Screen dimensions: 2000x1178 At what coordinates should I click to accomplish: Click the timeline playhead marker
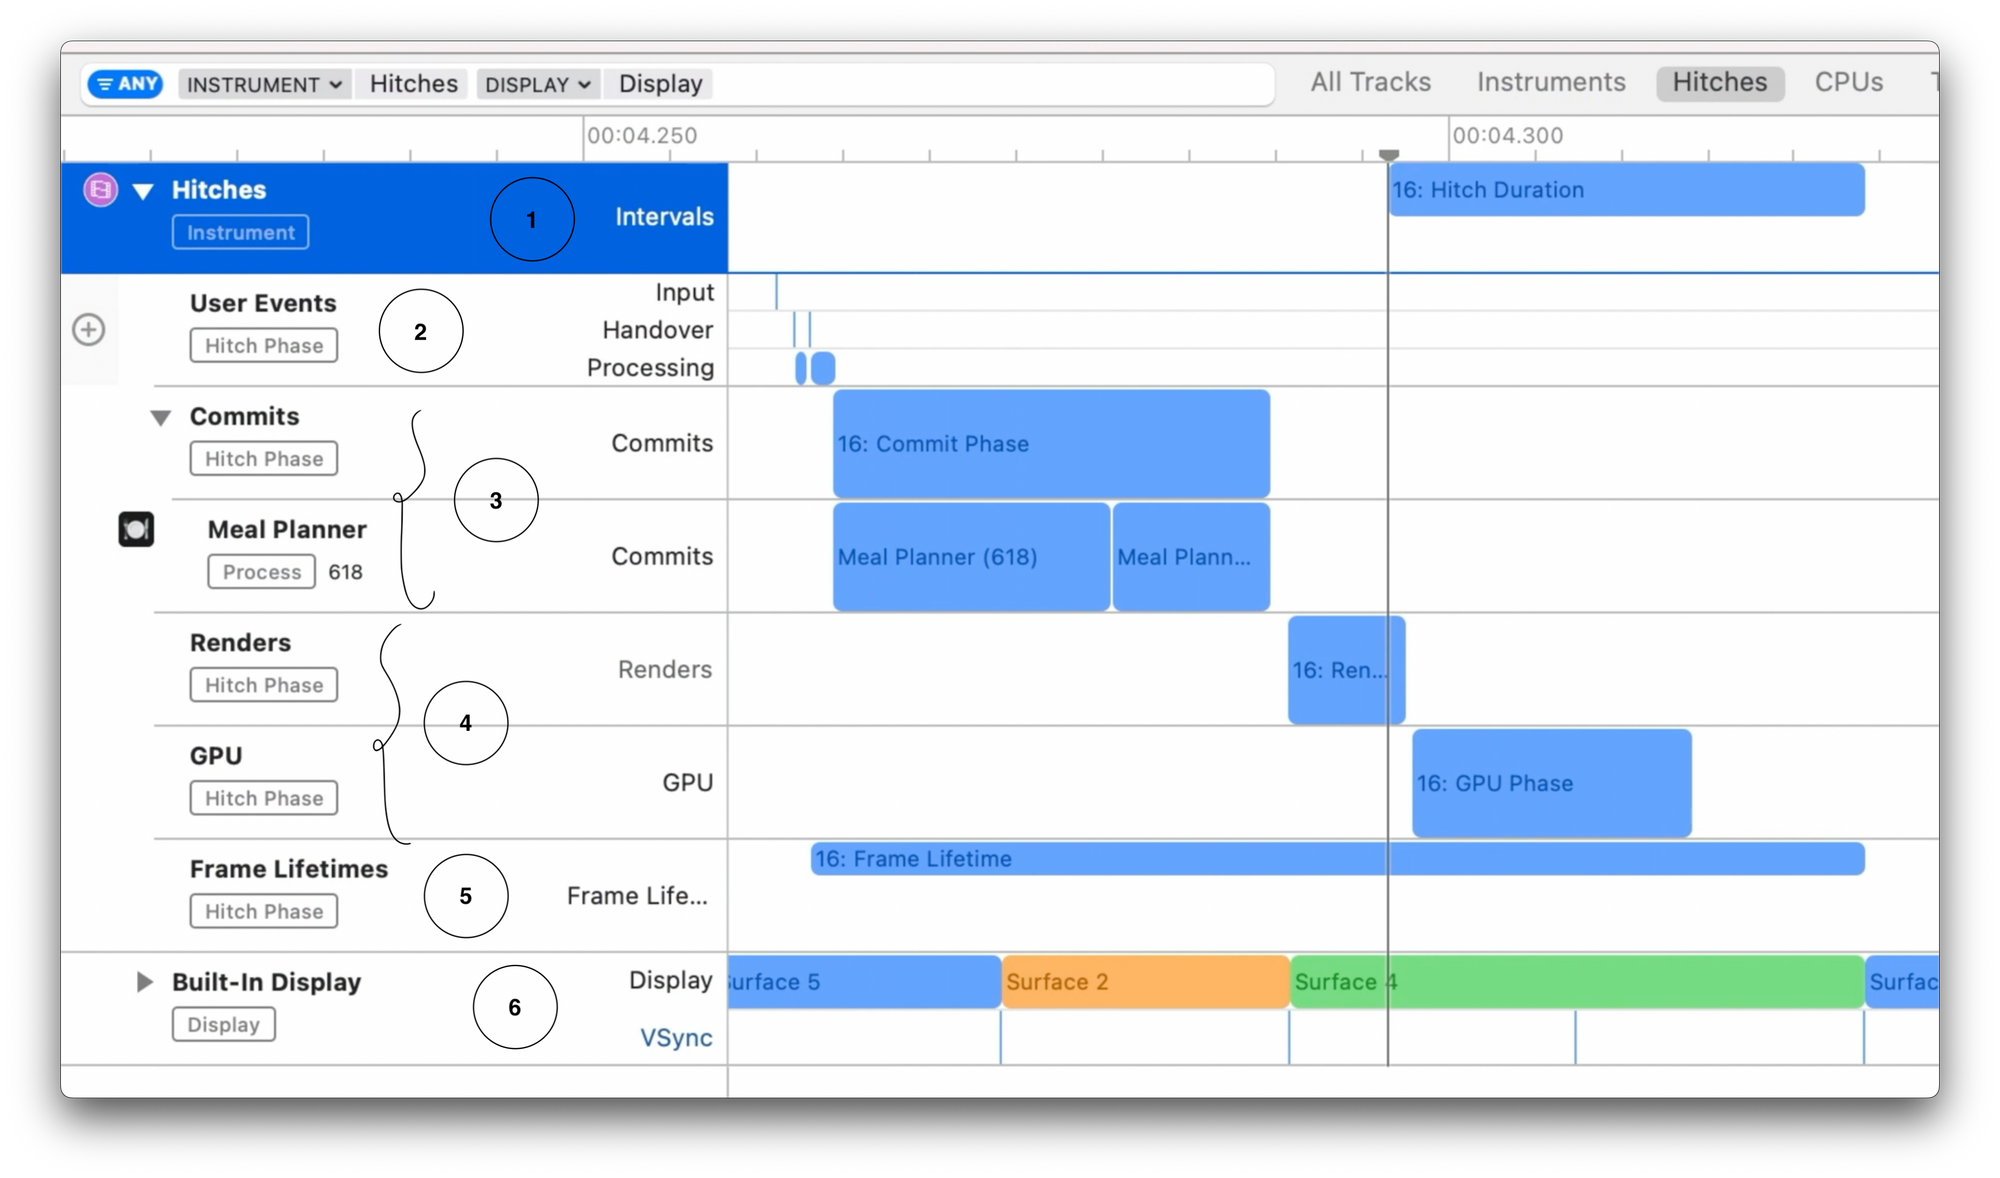pyautogui.click(x=1388, y=155)
